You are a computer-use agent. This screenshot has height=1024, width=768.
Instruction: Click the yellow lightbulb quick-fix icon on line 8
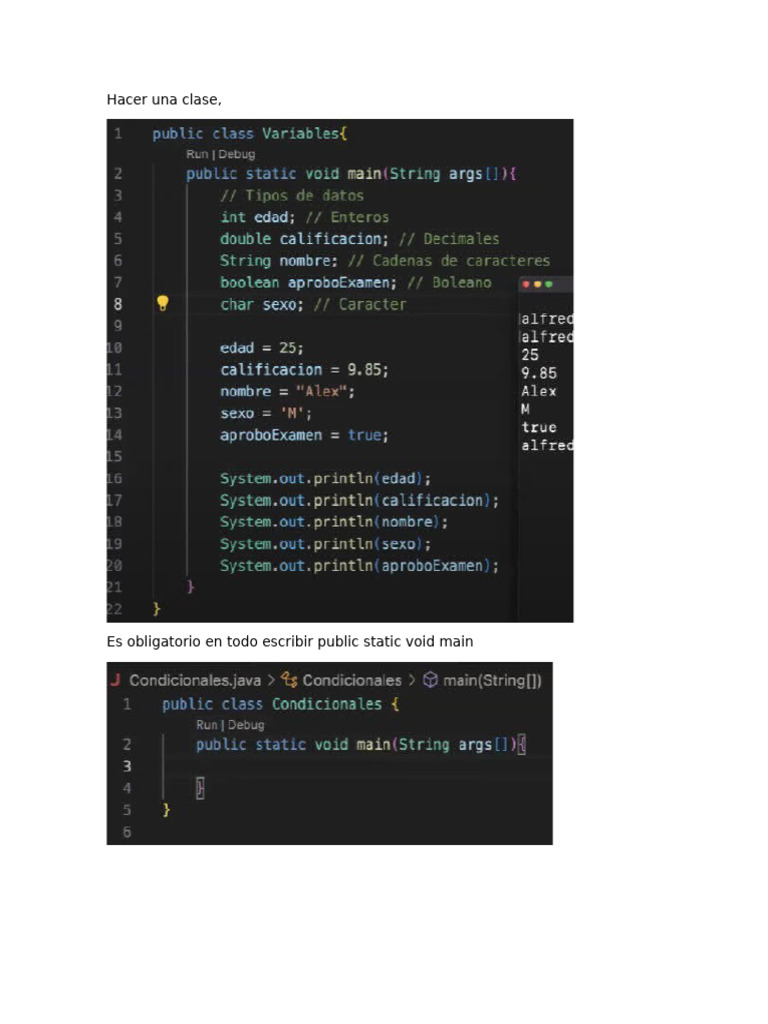click(163, 303)
